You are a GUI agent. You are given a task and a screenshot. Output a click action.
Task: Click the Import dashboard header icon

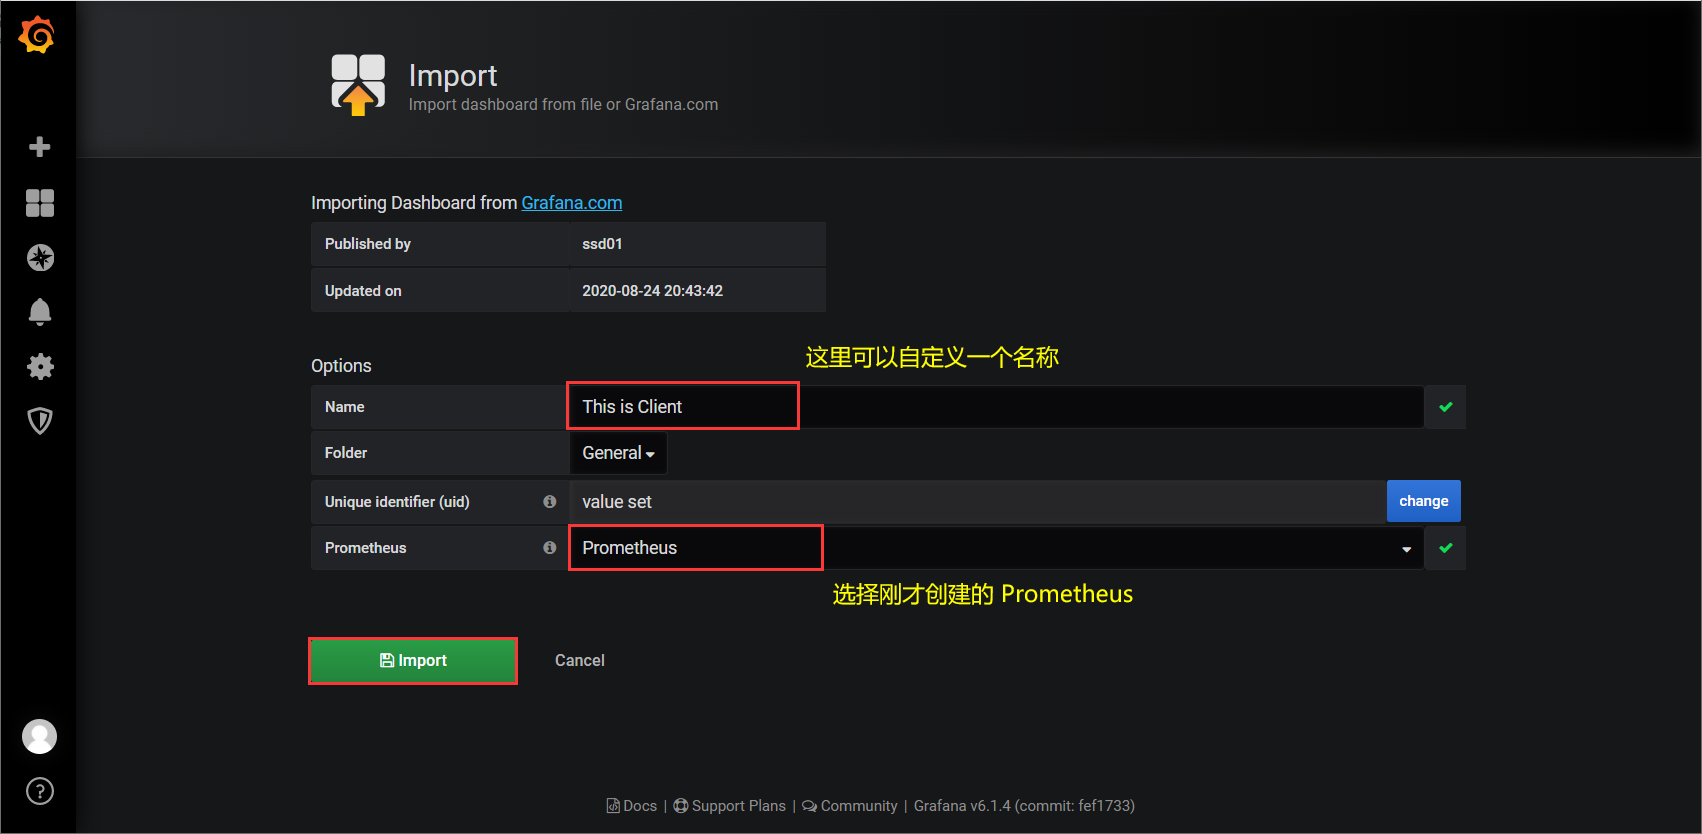[x=358, y=85]
